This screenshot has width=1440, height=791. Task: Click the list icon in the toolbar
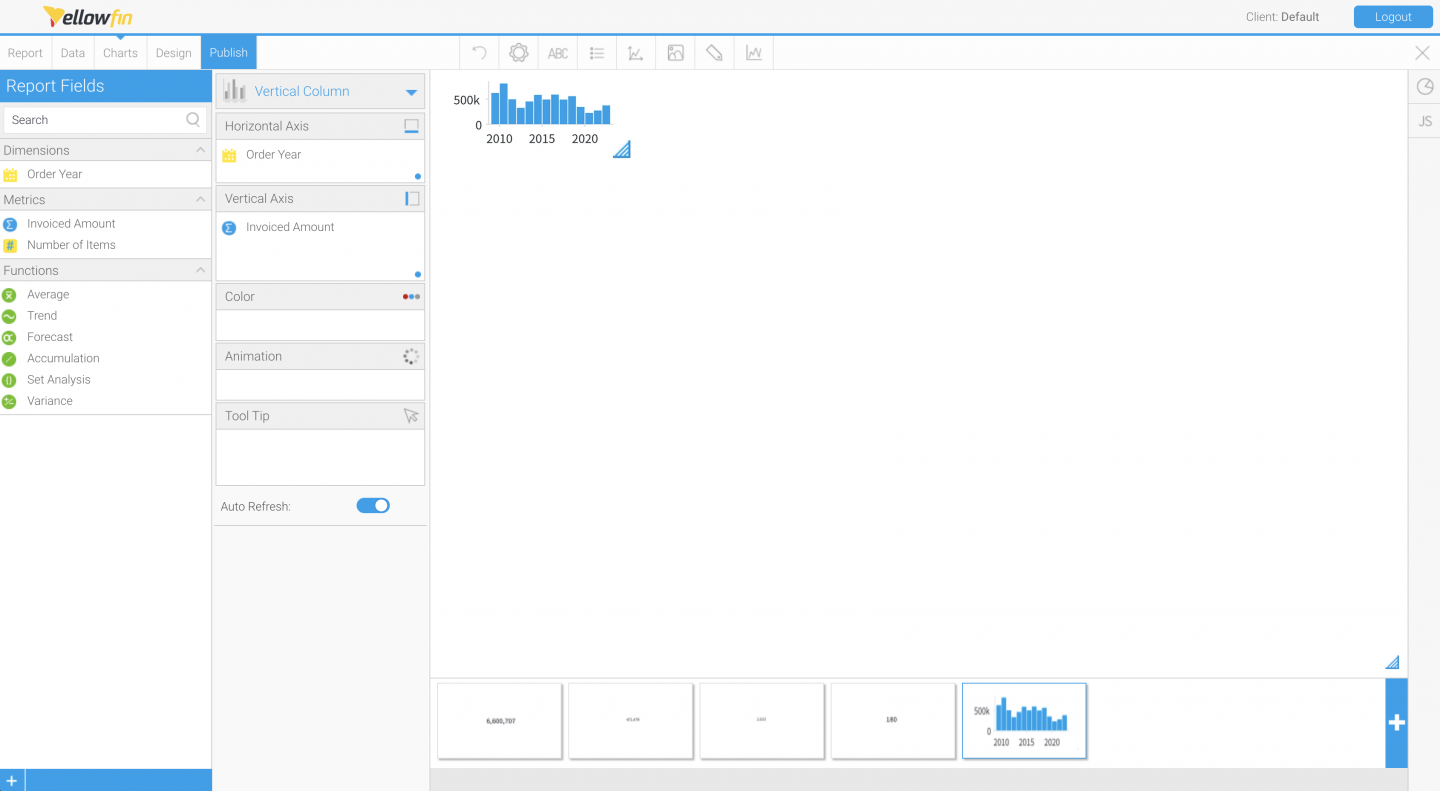596,52
